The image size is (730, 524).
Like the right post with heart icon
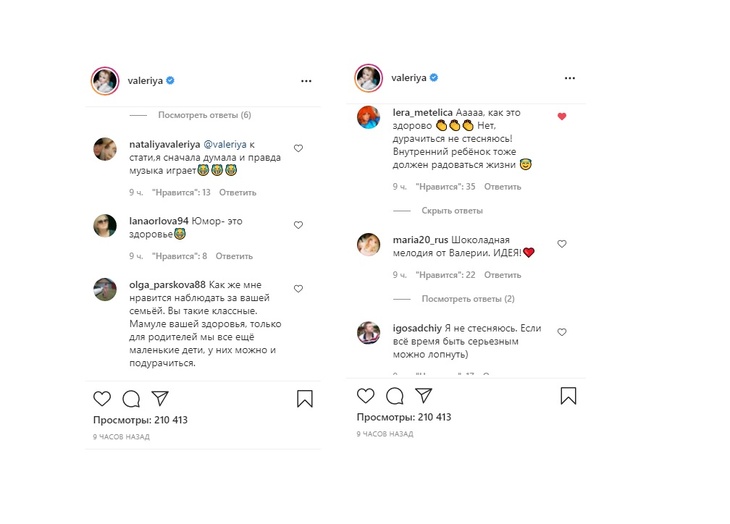click(366, 396)
